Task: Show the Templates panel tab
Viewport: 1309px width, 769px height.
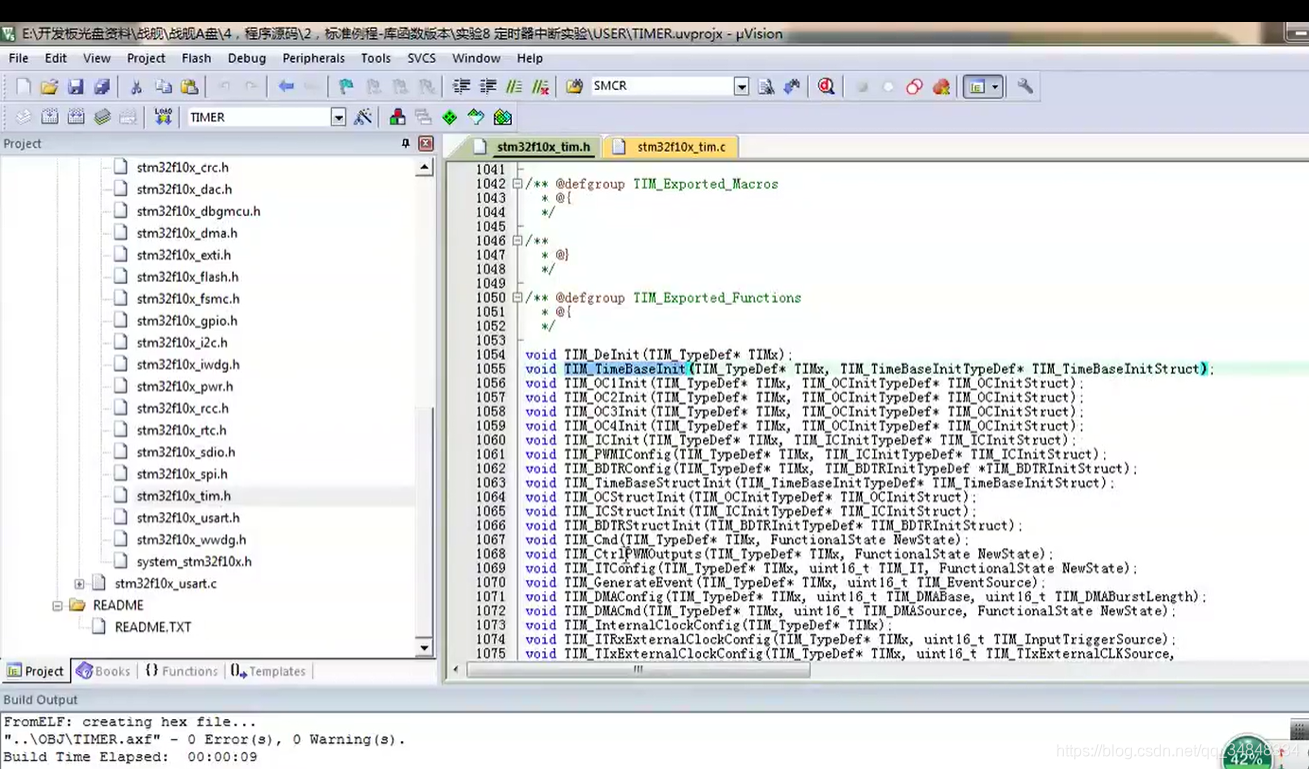Action: click(268, 671)
